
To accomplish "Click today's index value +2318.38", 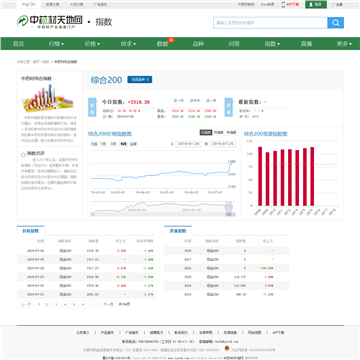I will click(139, 102).
